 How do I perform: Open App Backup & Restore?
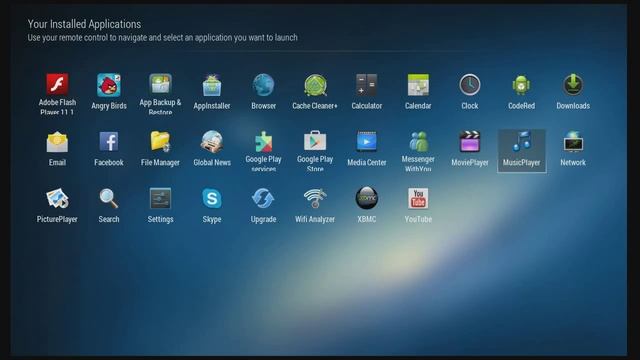click(160, 94)
